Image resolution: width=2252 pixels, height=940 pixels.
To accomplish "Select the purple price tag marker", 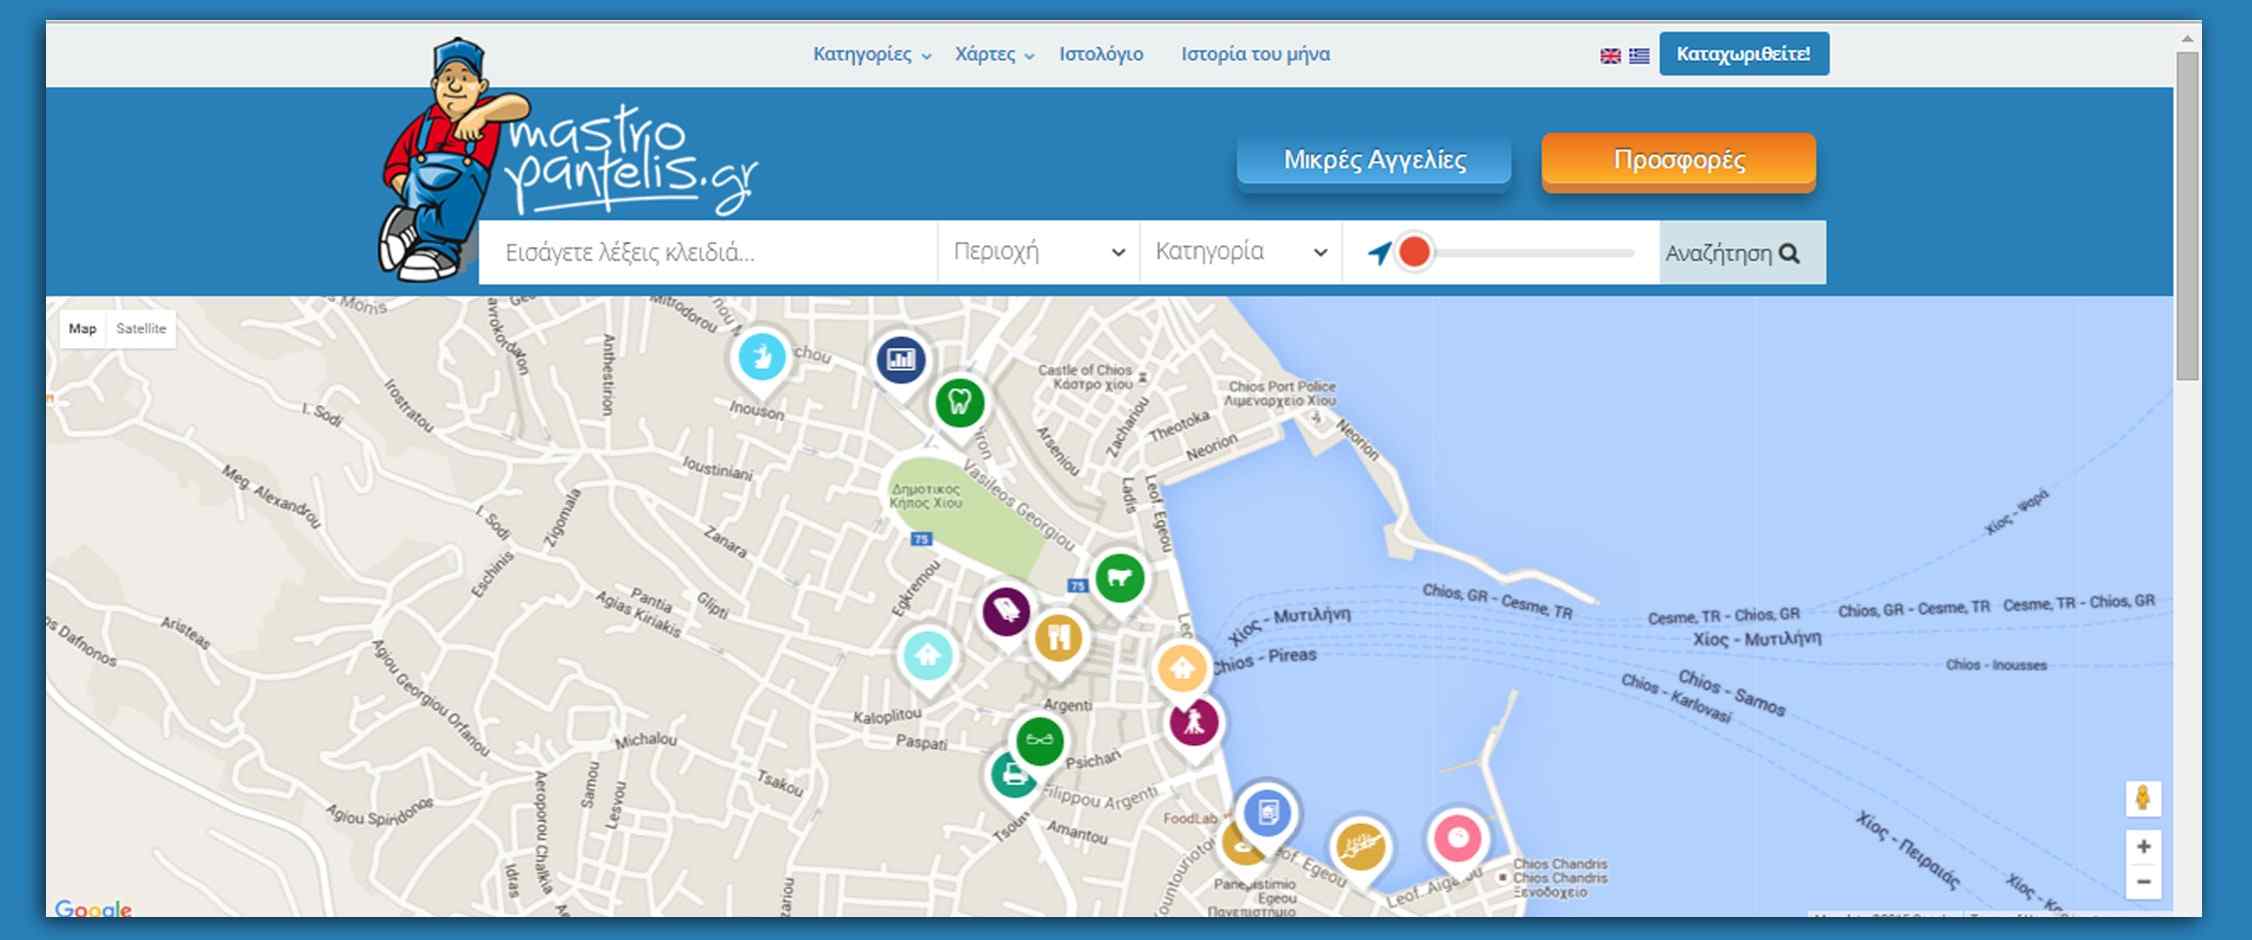I will (x=1005, y=611).
